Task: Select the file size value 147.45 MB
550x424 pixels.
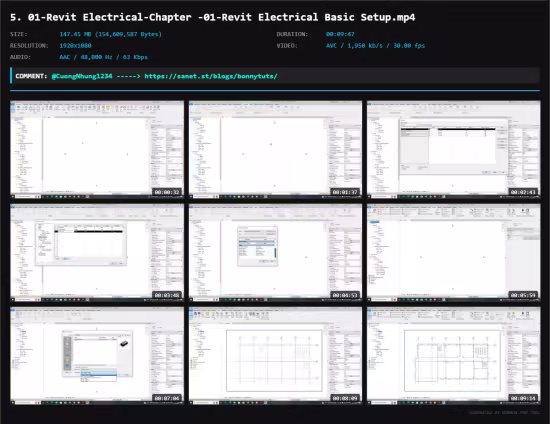Action: [x=110, y=34]
